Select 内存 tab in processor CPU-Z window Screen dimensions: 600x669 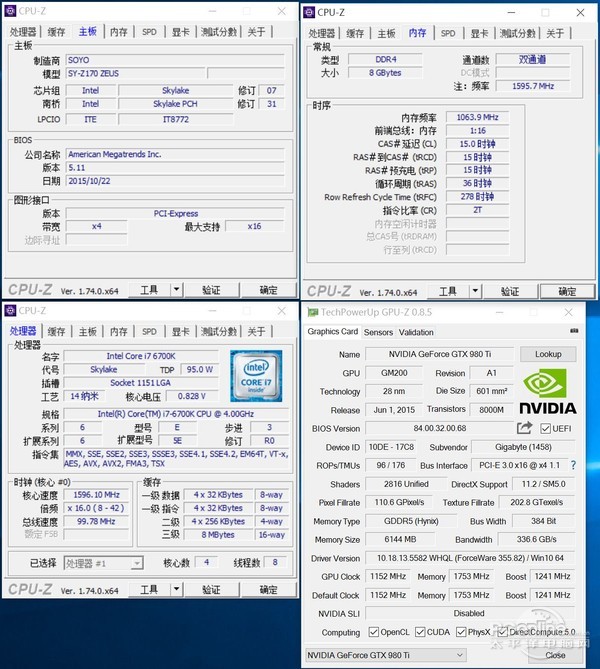click(119, 331)
